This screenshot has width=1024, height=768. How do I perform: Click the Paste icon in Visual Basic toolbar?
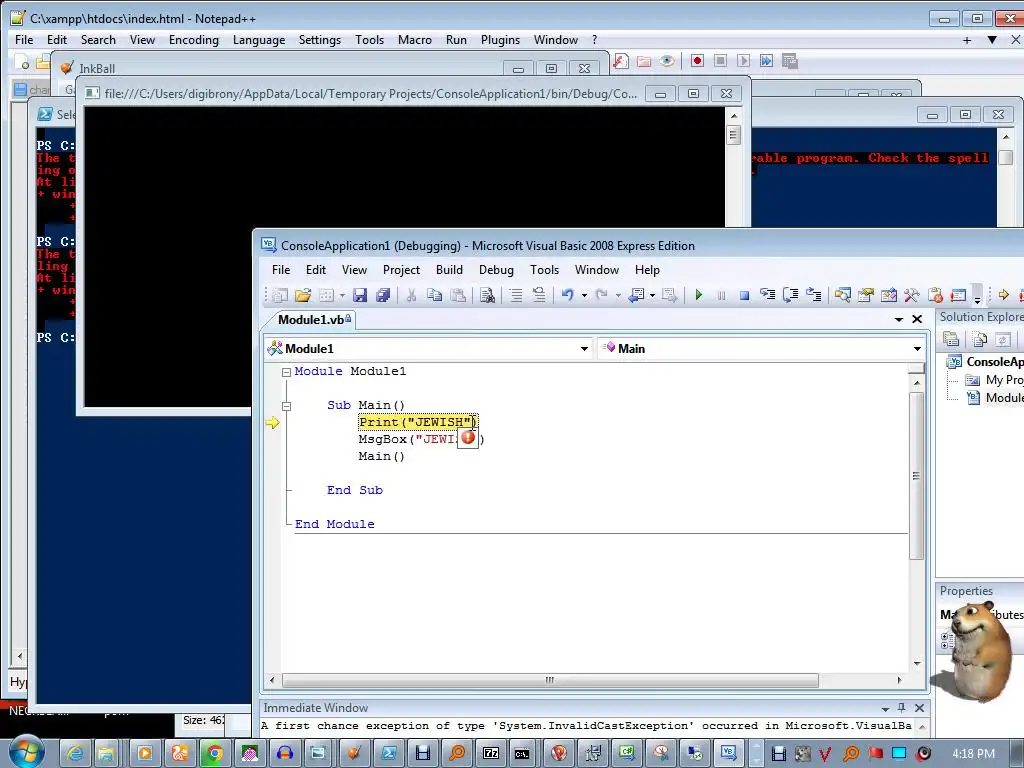pos(458,295)
